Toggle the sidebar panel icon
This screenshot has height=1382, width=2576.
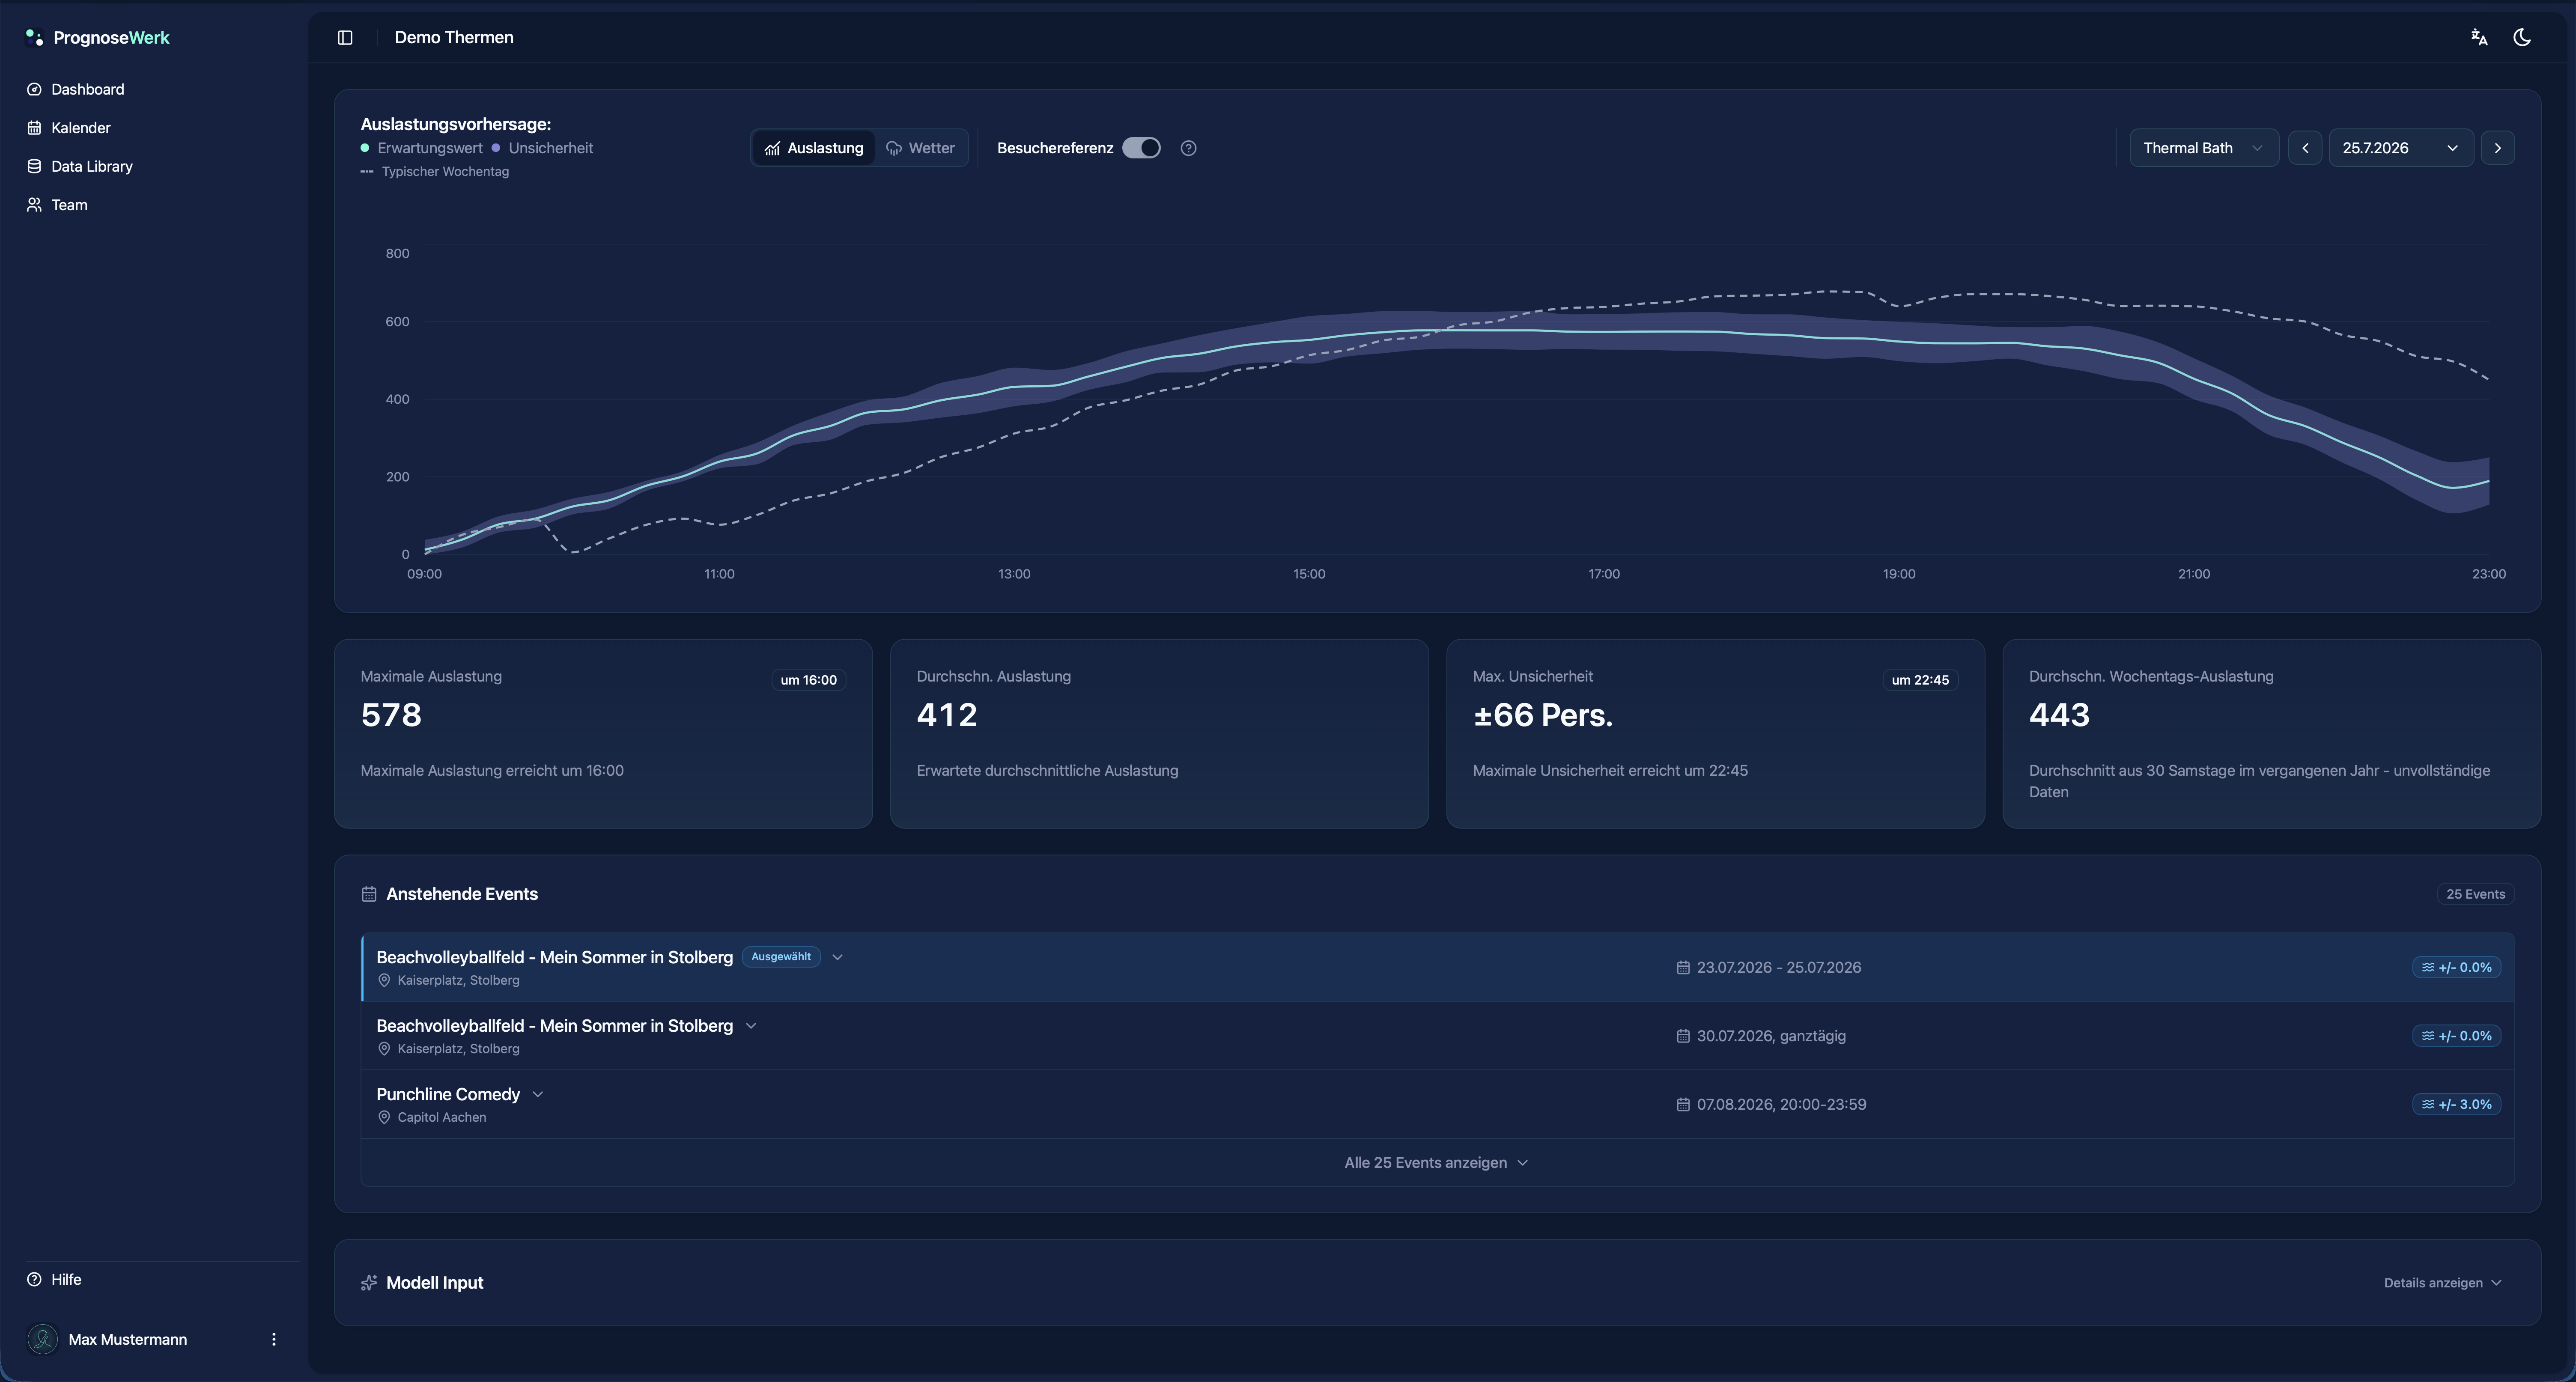tap(345, 38)
